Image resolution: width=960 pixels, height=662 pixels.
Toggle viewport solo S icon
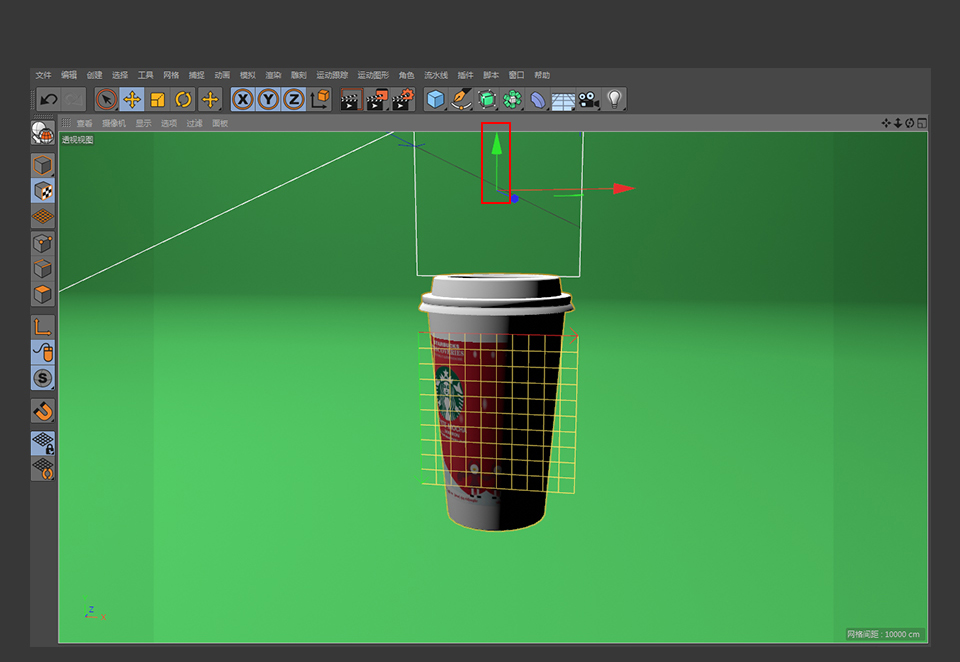coord(43,378)
